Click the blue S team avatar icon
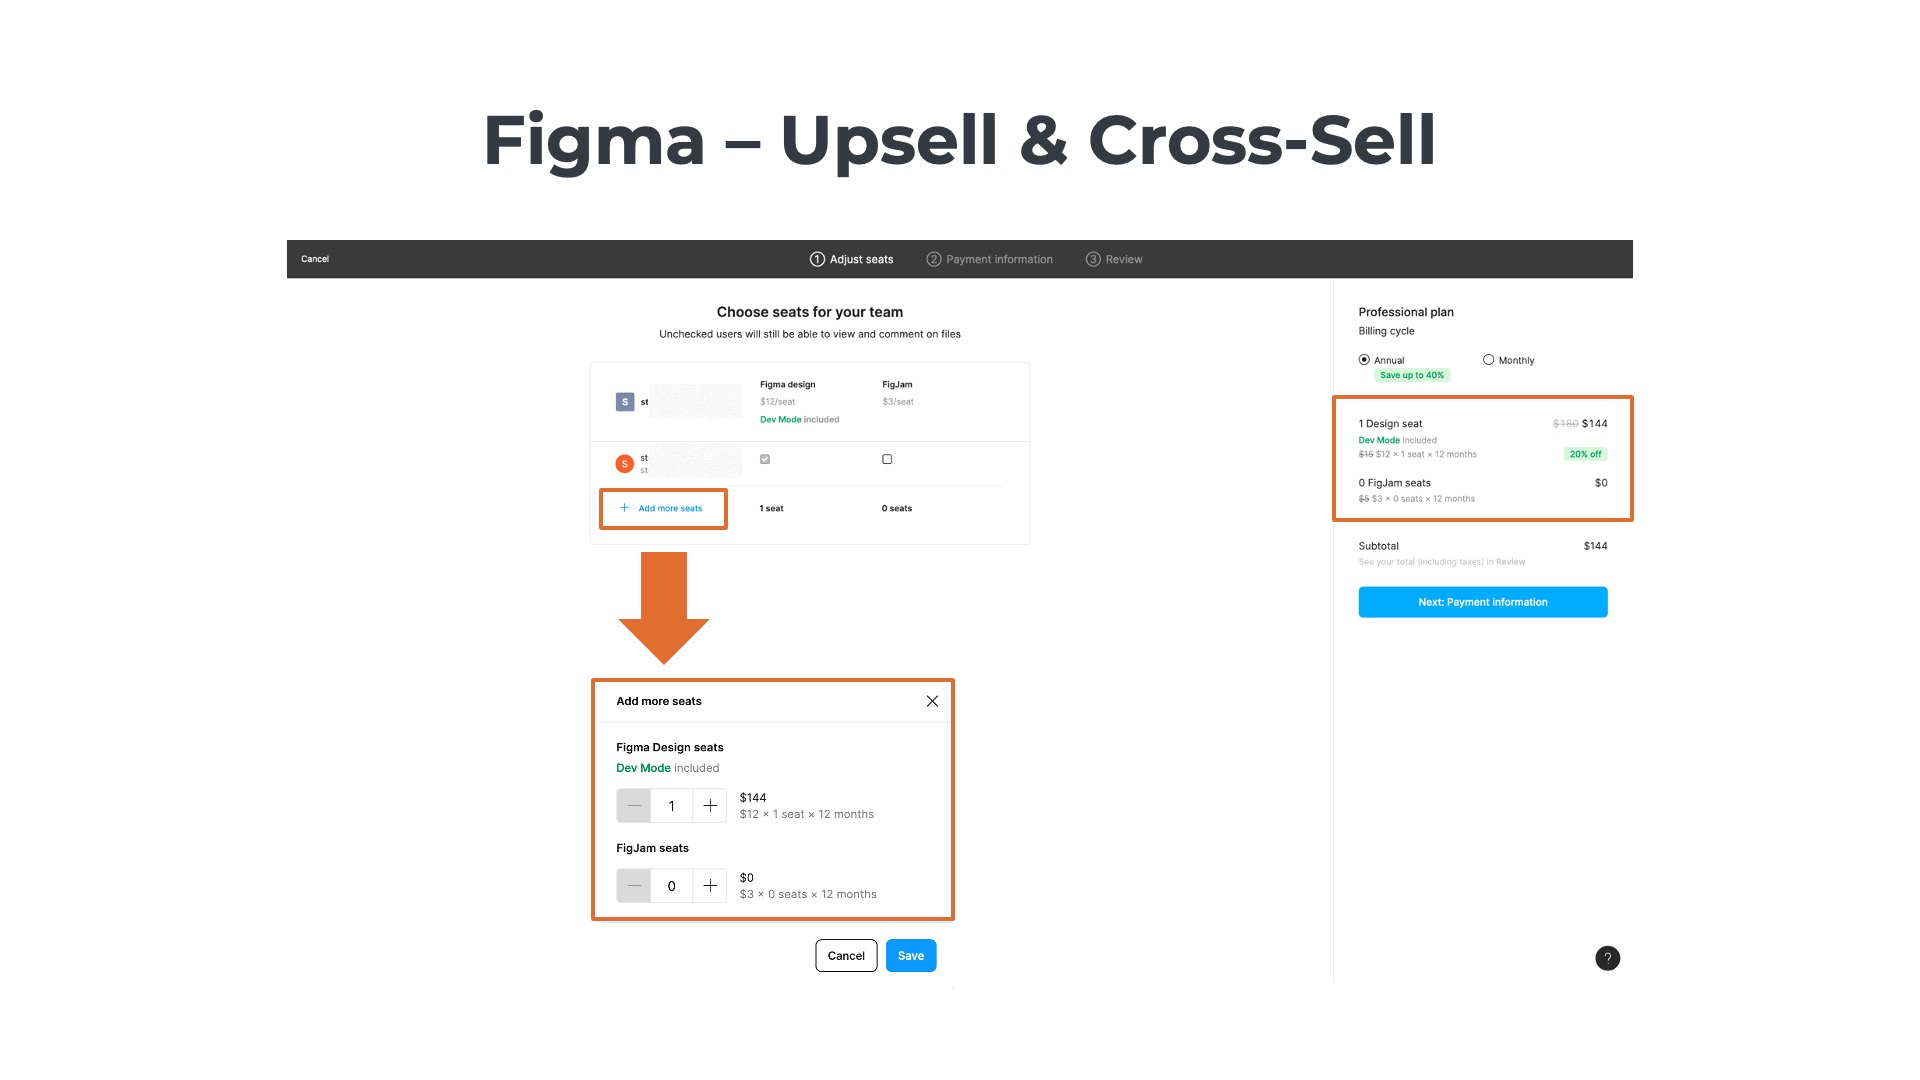1920x1080 pixels. [x=624, y=401]
